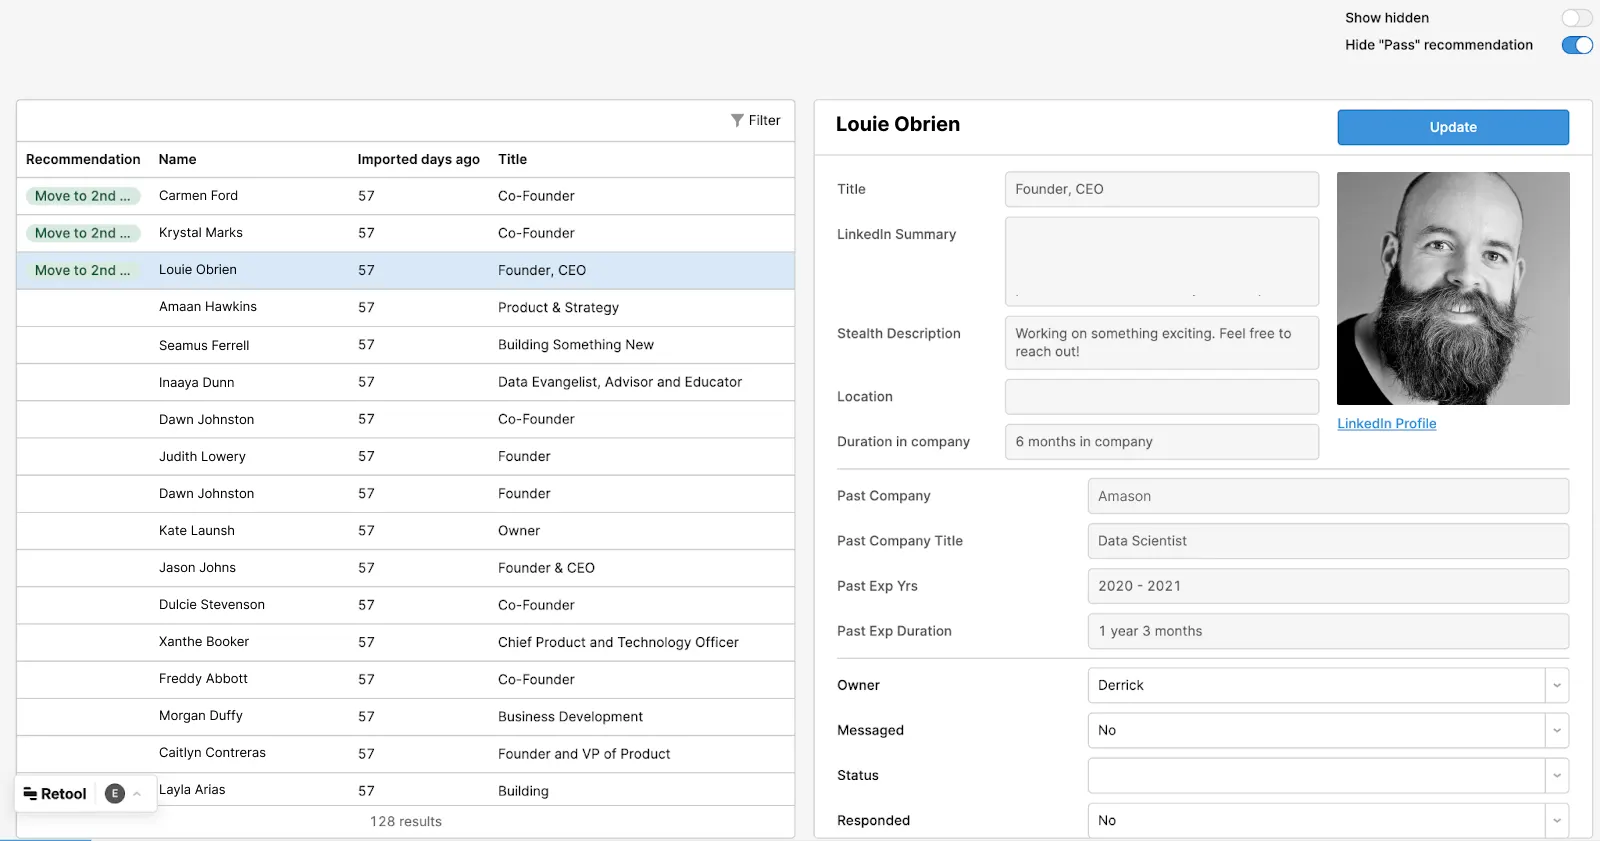Click the empty Location field
Screen dimensions: 1600x841
[x=1162, y=397]
